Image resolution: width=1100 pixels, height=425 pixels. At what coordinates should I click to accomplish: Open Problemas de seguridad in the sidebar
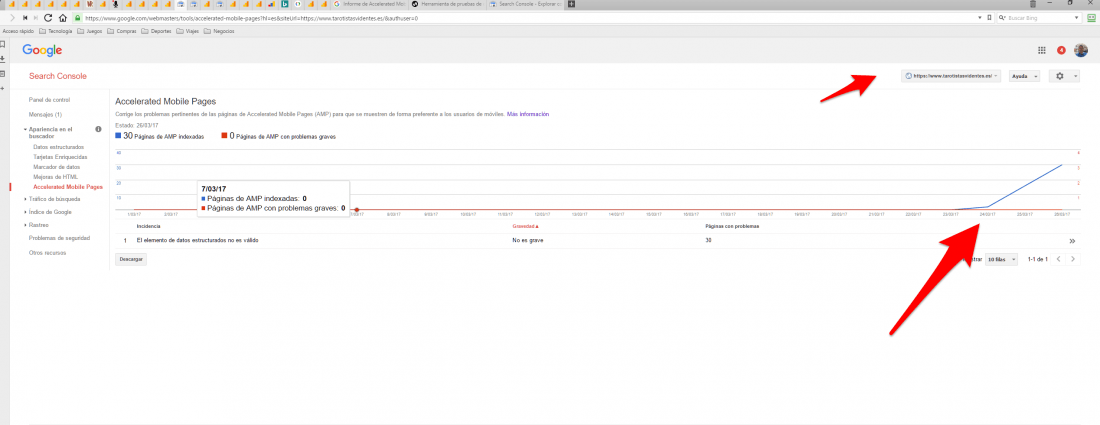click(59, 238)
